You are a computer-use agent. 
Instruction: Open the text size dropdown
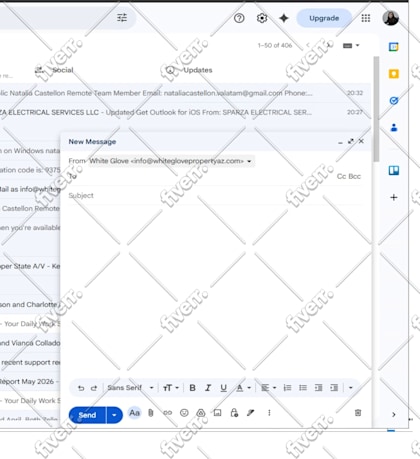pyautogui.click(x=171, y=388)
